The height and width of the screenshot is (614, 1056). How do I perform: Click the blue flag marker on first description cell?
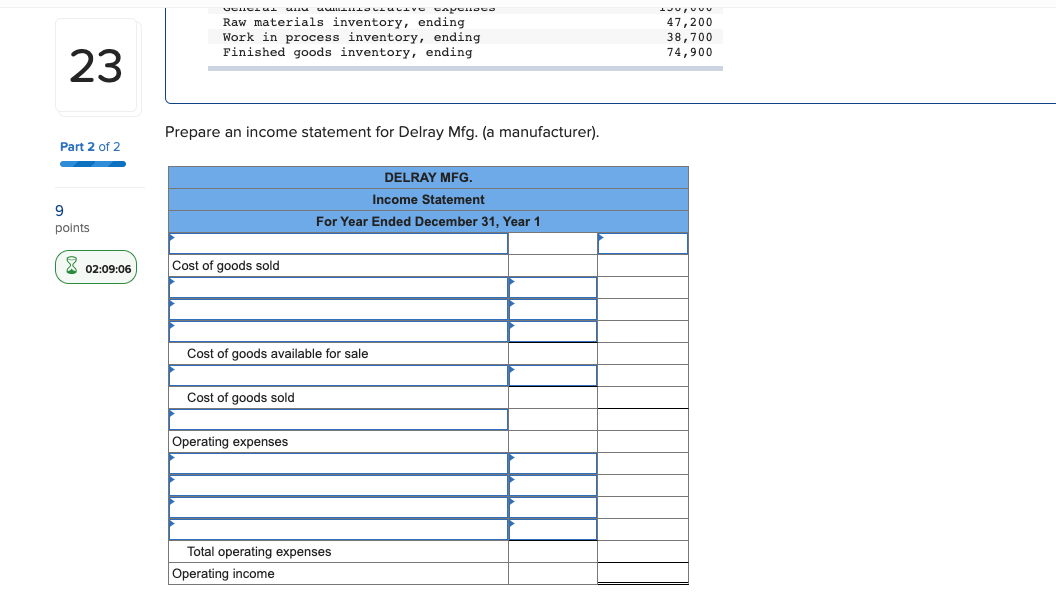click(x=172, y=236)
